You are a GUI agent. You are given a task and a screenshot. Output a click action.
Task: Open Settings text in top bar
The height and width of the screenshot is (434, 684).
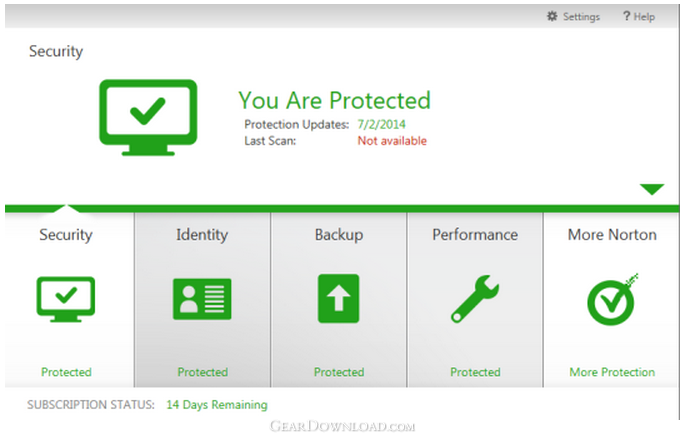(x=581, y=17)
